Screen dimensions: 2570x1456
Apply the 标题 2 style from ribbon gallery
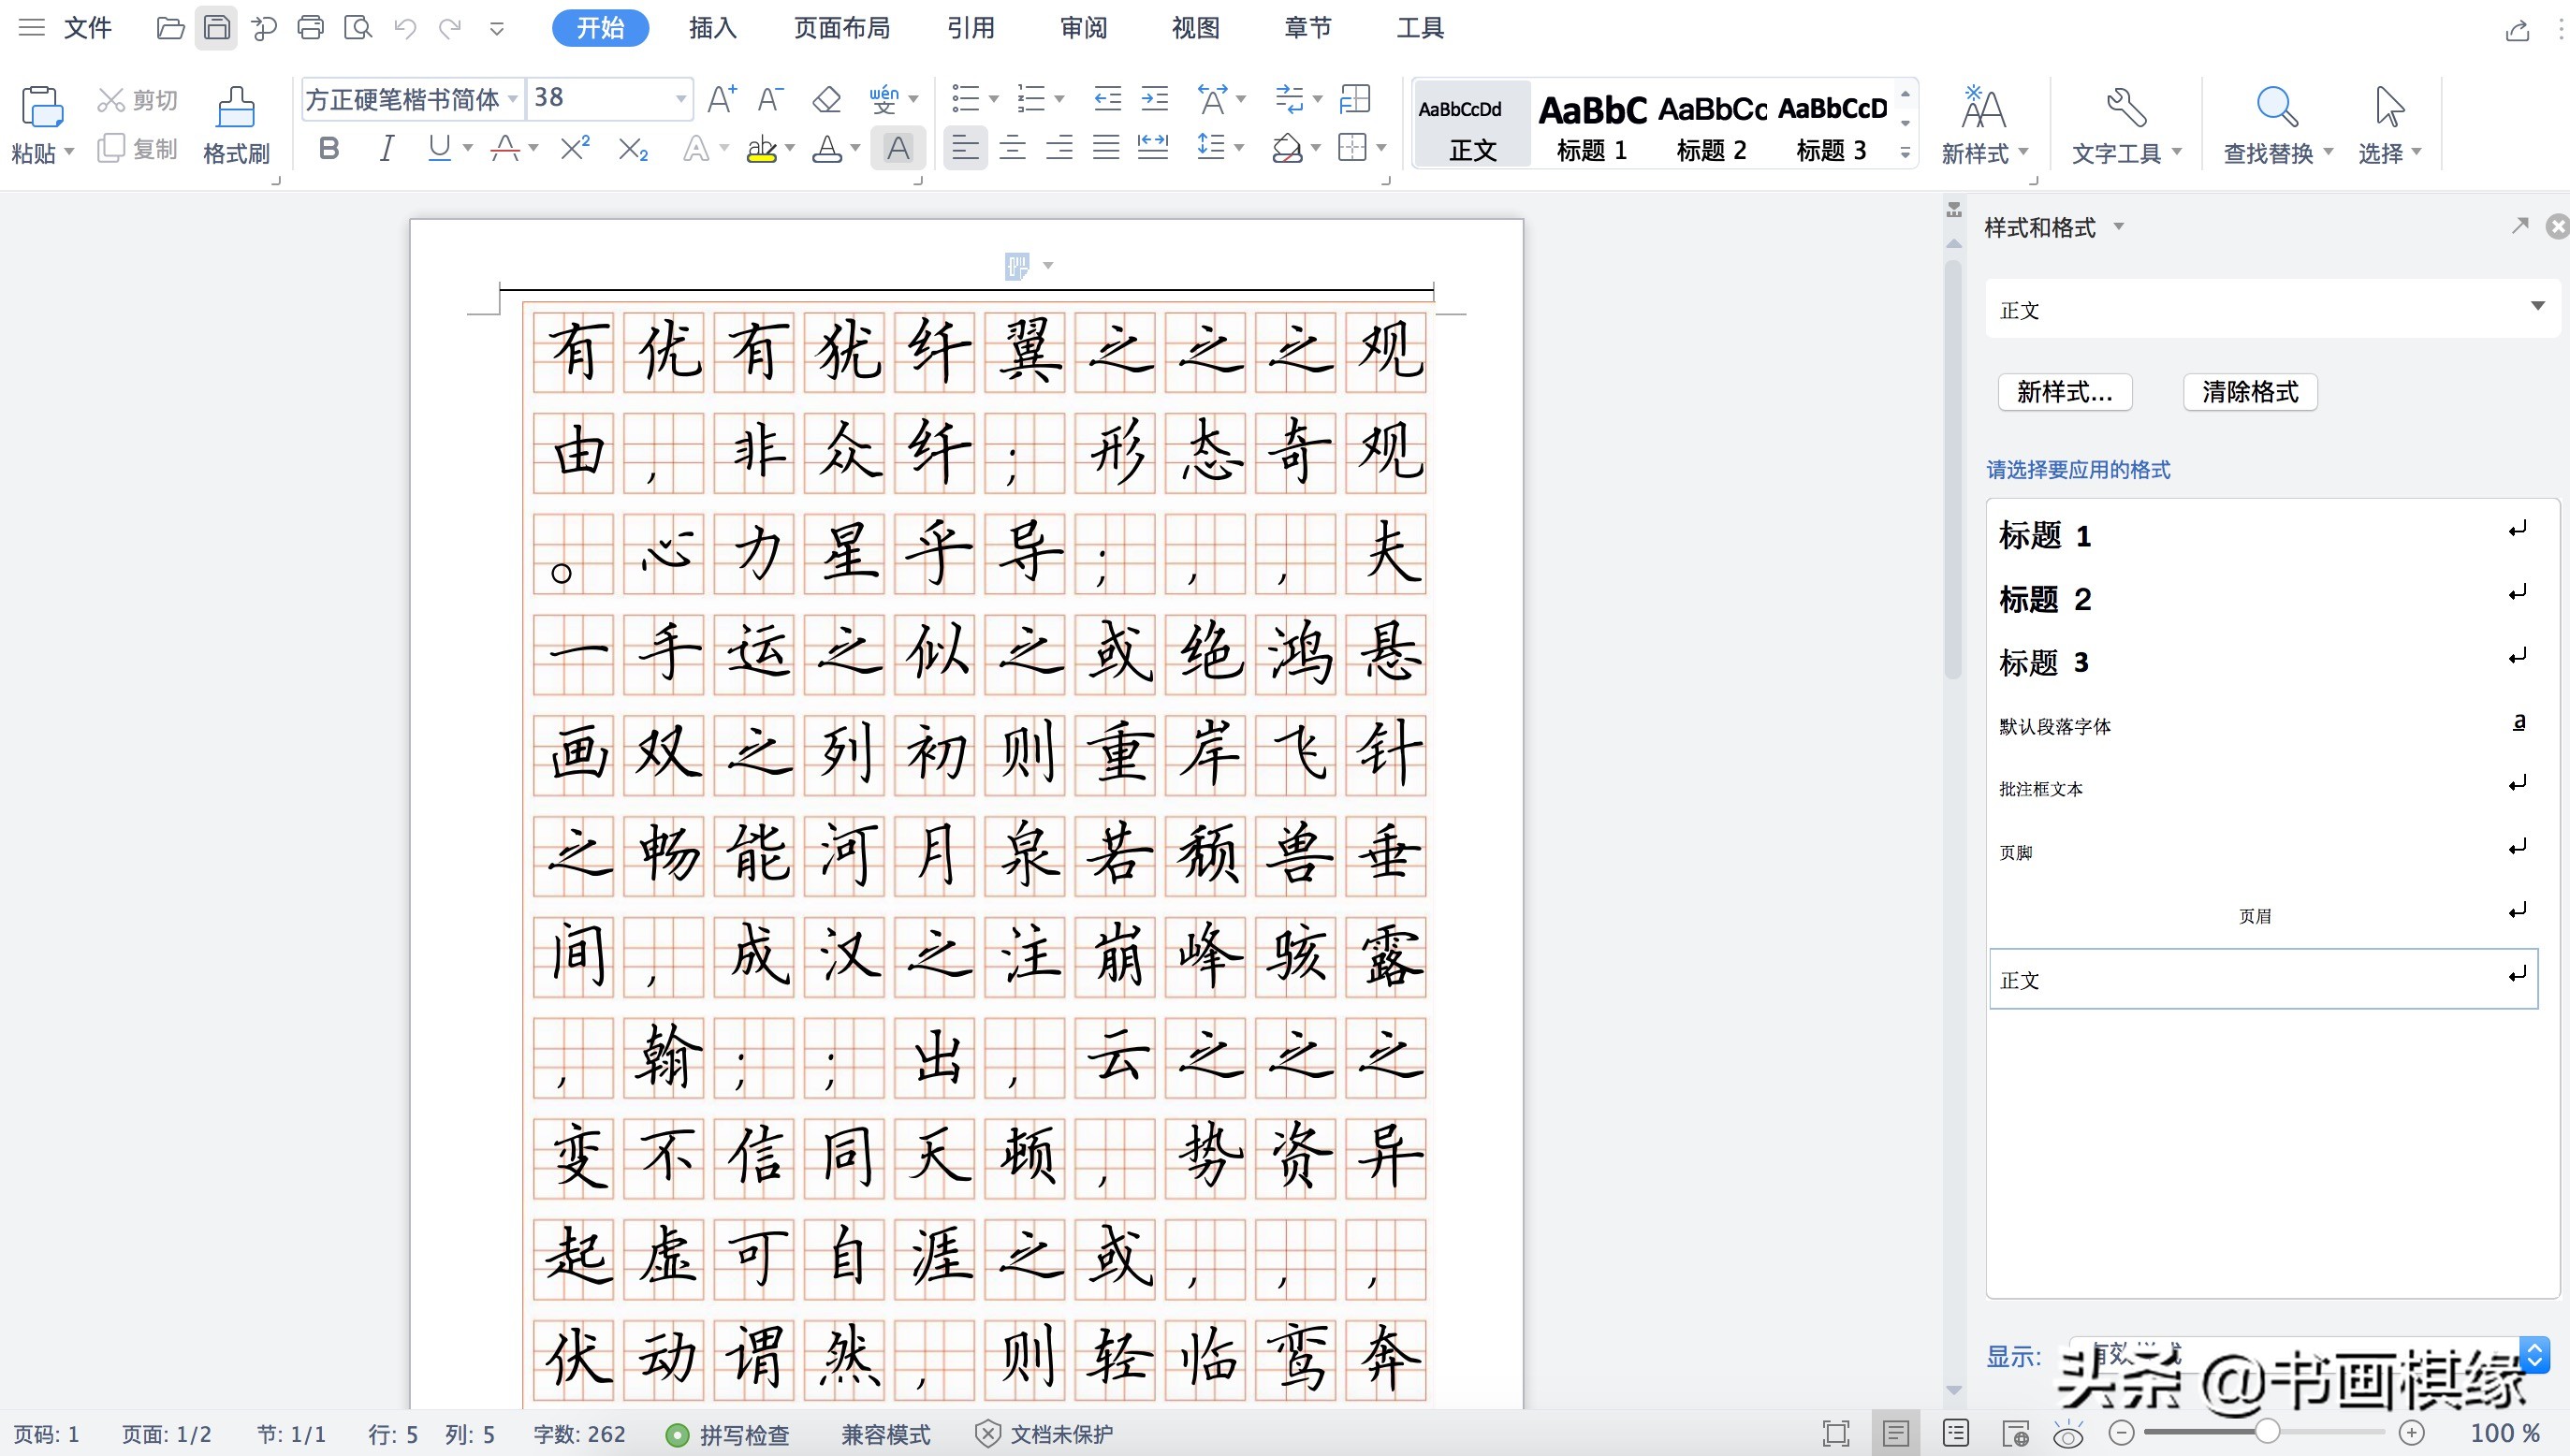(x=1712, y=125)
